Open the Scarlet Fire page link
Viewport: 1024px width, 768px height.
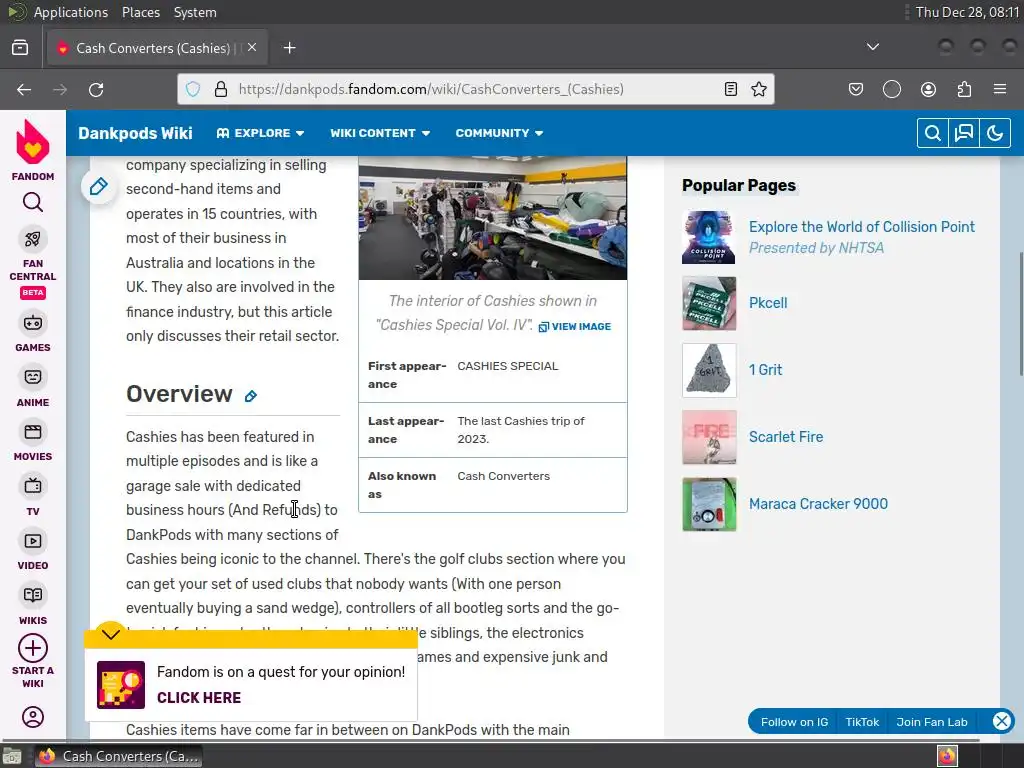(786, 437)
